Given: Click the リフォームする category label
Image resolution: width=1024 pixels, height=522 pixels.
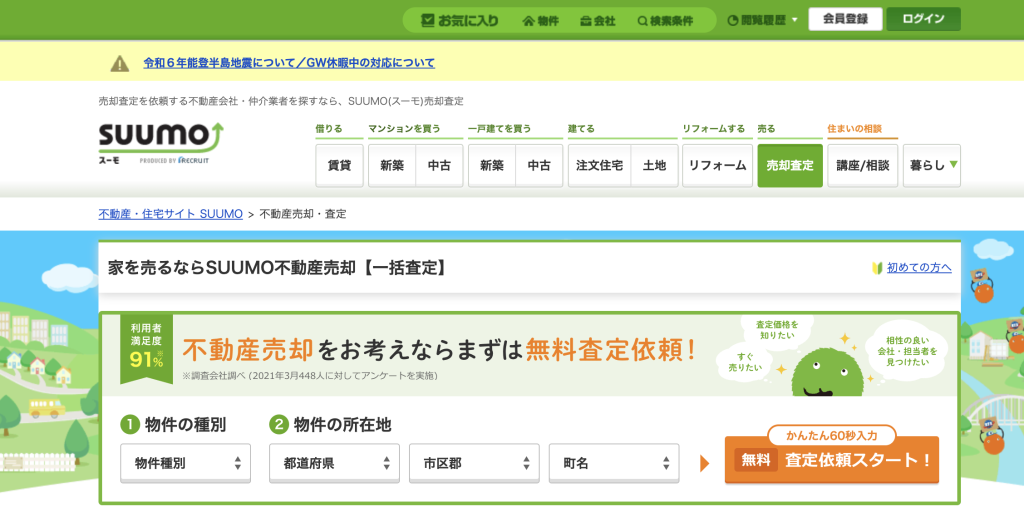Looking at the screenshot, I should tap(714, 129).
